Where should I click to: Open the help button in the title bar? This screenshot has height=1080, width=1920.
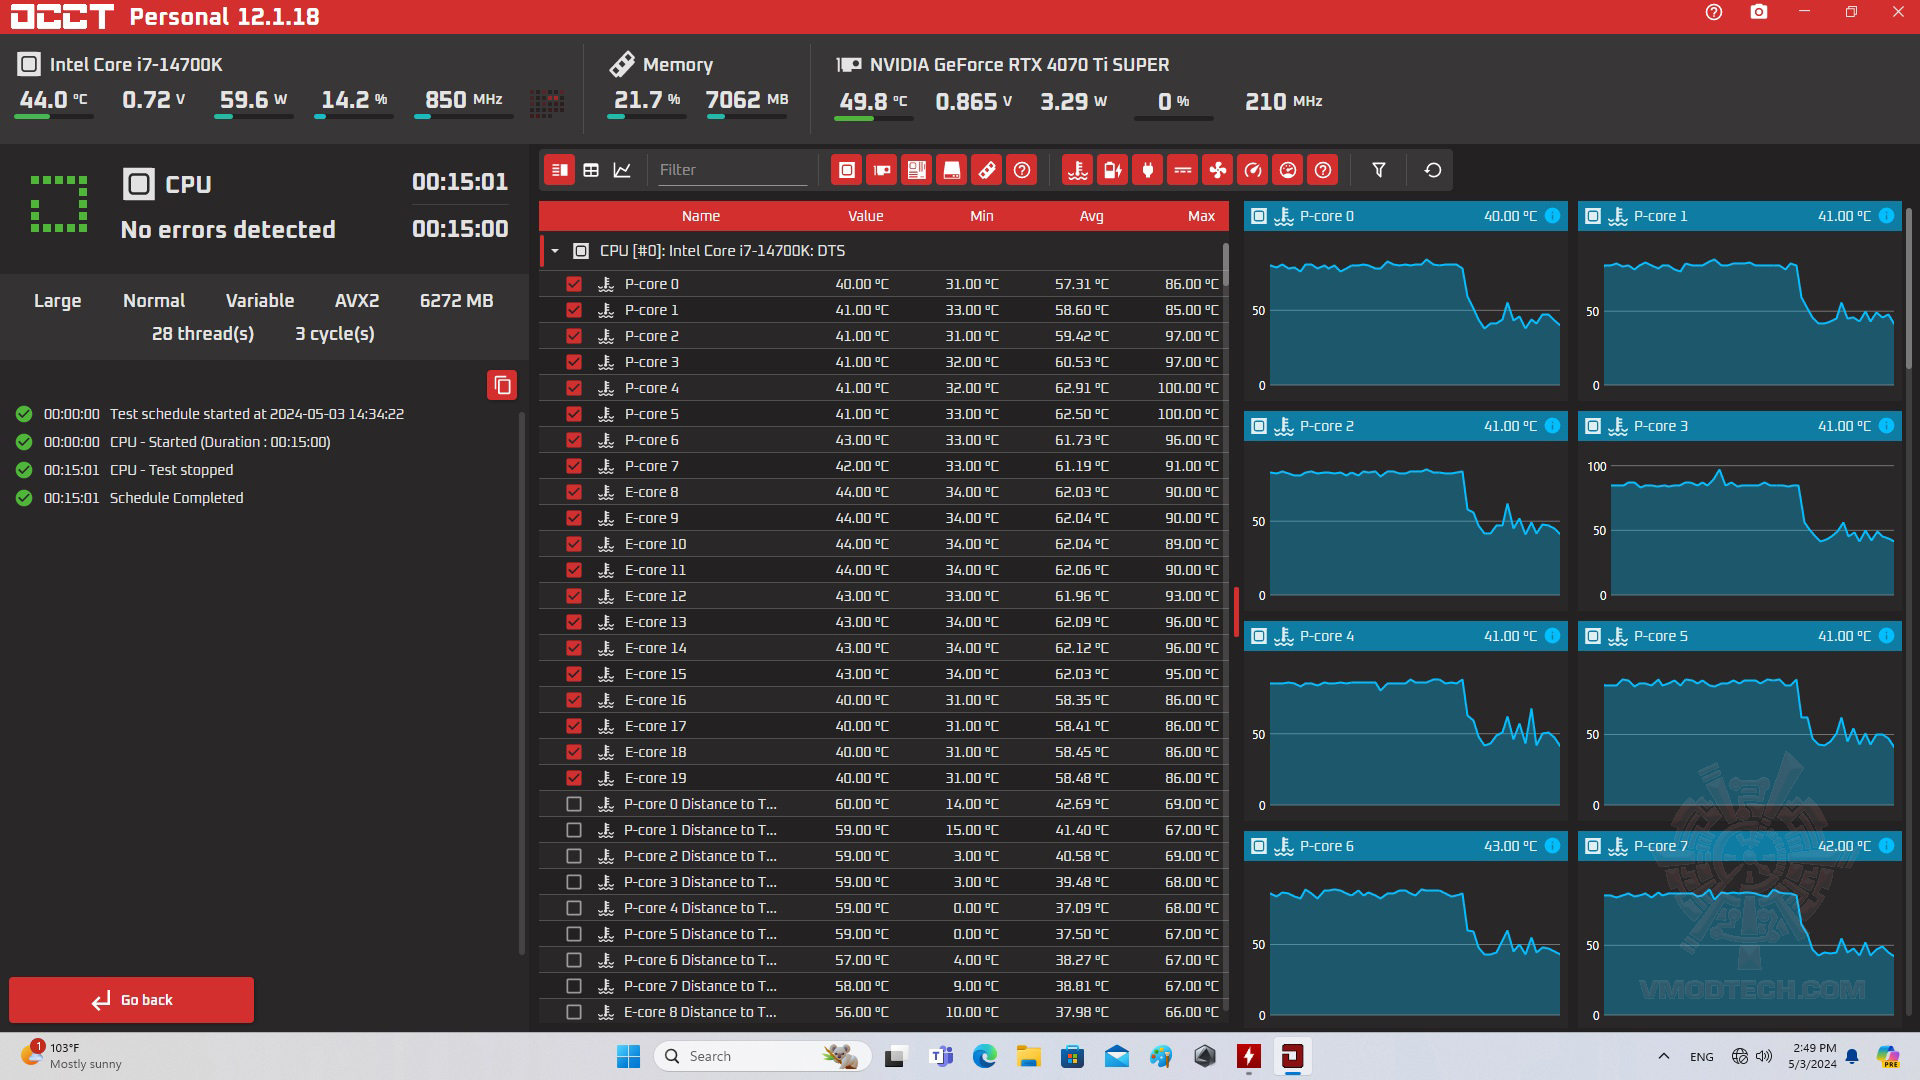1713,13
